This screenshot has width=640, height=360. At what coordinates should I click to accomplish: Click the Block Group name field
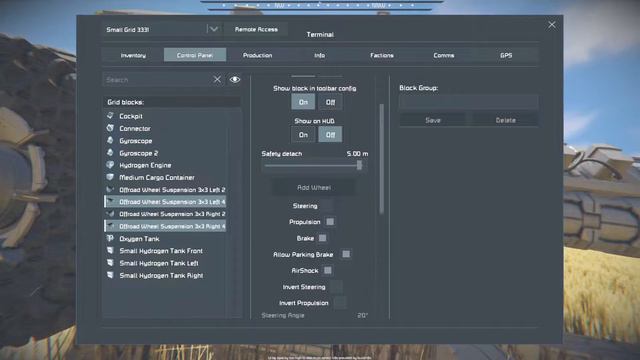pyautogui.click(x=469, y=102)
